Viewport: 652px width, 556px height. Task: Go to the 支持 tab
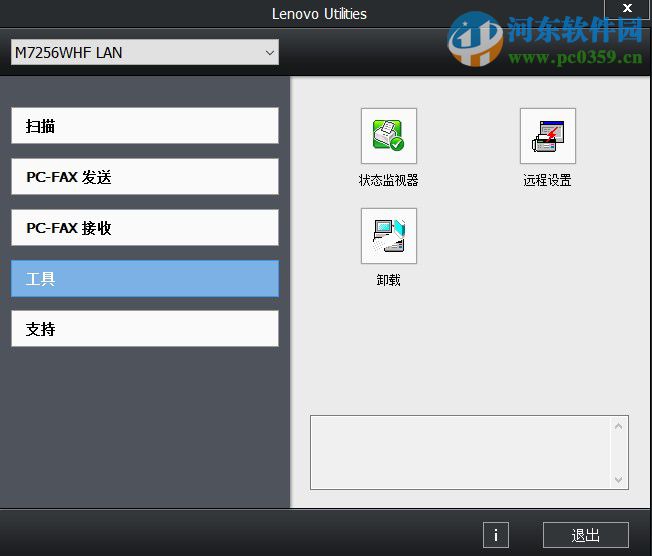pyautogui.click(x=145, y=329)
